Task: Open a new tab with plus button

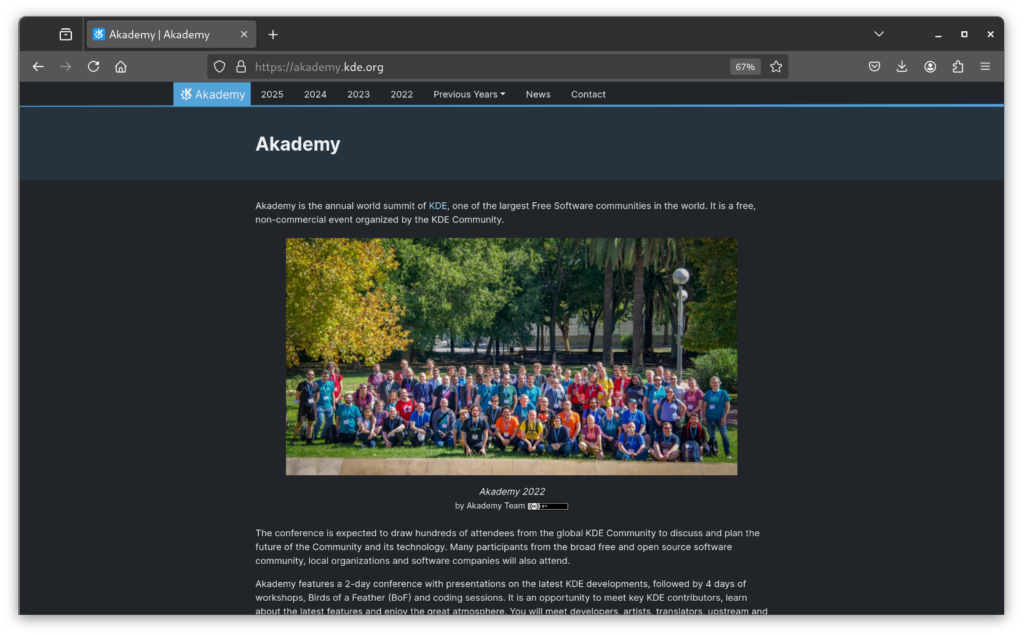Action: pyautogui.click(x=273, y=34)
